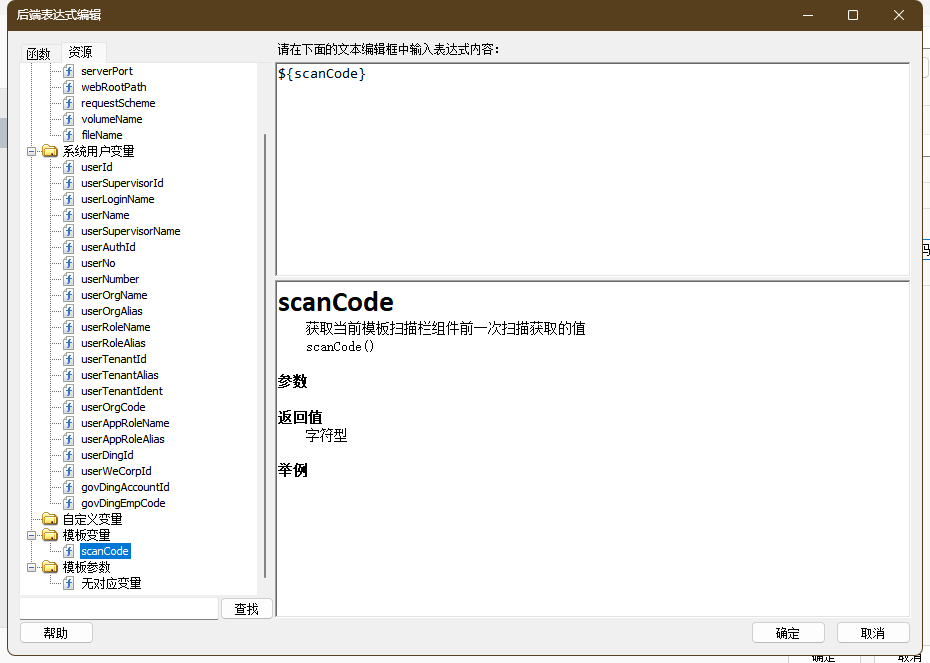Collapse the 模板参数 tree node
Viewport: 930px width, 663px height.
point(32,567)
